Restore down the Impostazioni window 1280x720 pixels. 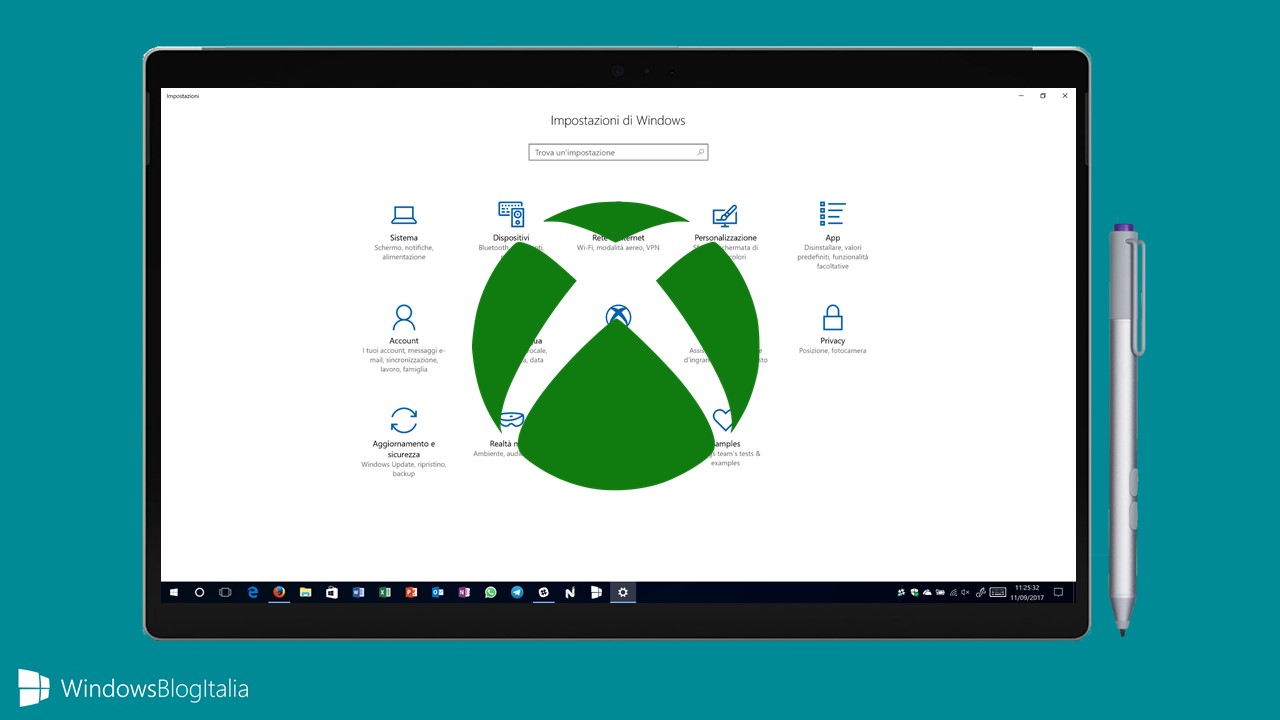point(1043,96)
